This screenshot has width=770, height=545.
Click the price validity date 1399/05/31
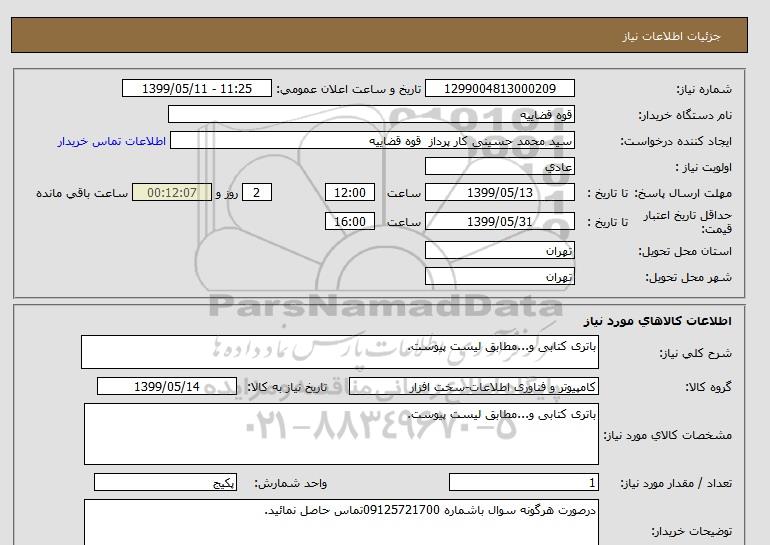pyautogui.click(x=499, y=221)
